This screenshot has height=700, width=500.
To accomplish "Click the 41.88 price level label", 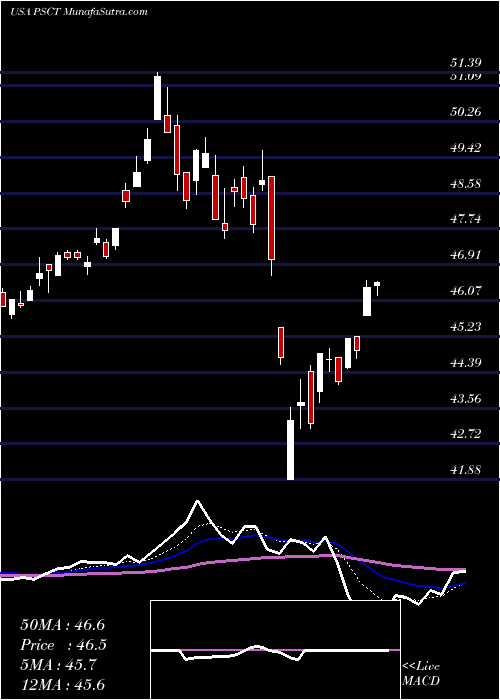I will (x=466, y=470).
